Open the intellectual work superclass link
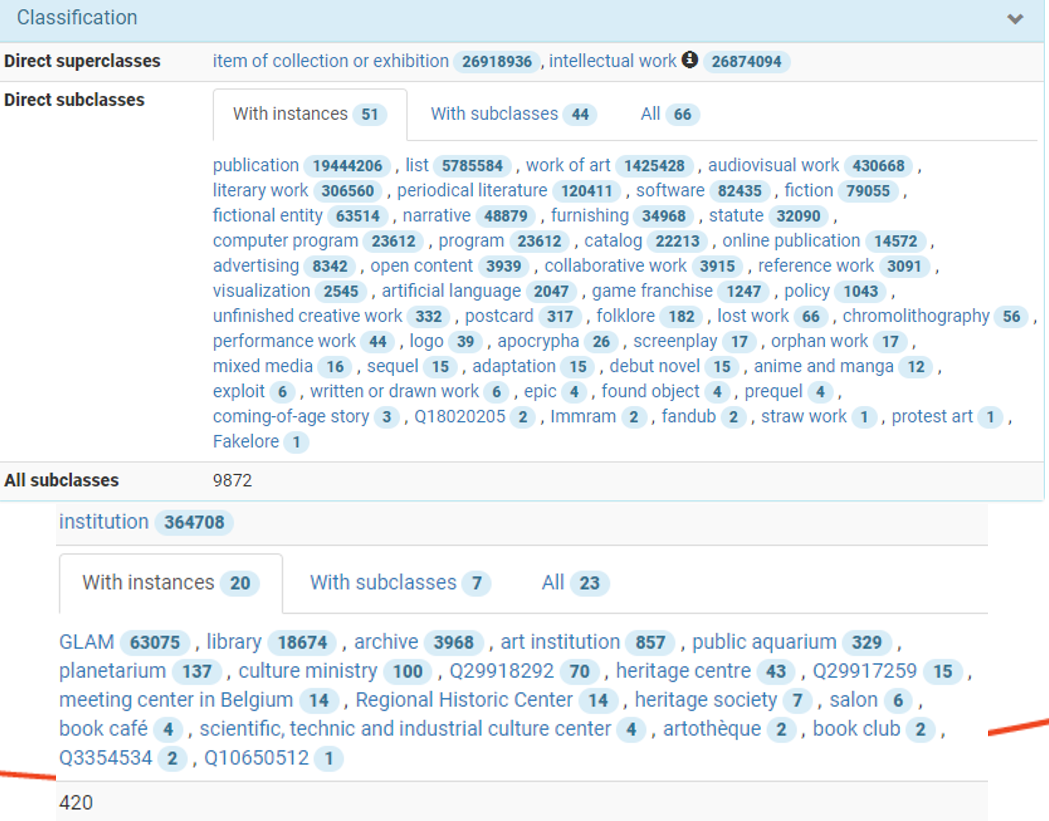This screenshot has height=821, width=1049. (612, 61)
